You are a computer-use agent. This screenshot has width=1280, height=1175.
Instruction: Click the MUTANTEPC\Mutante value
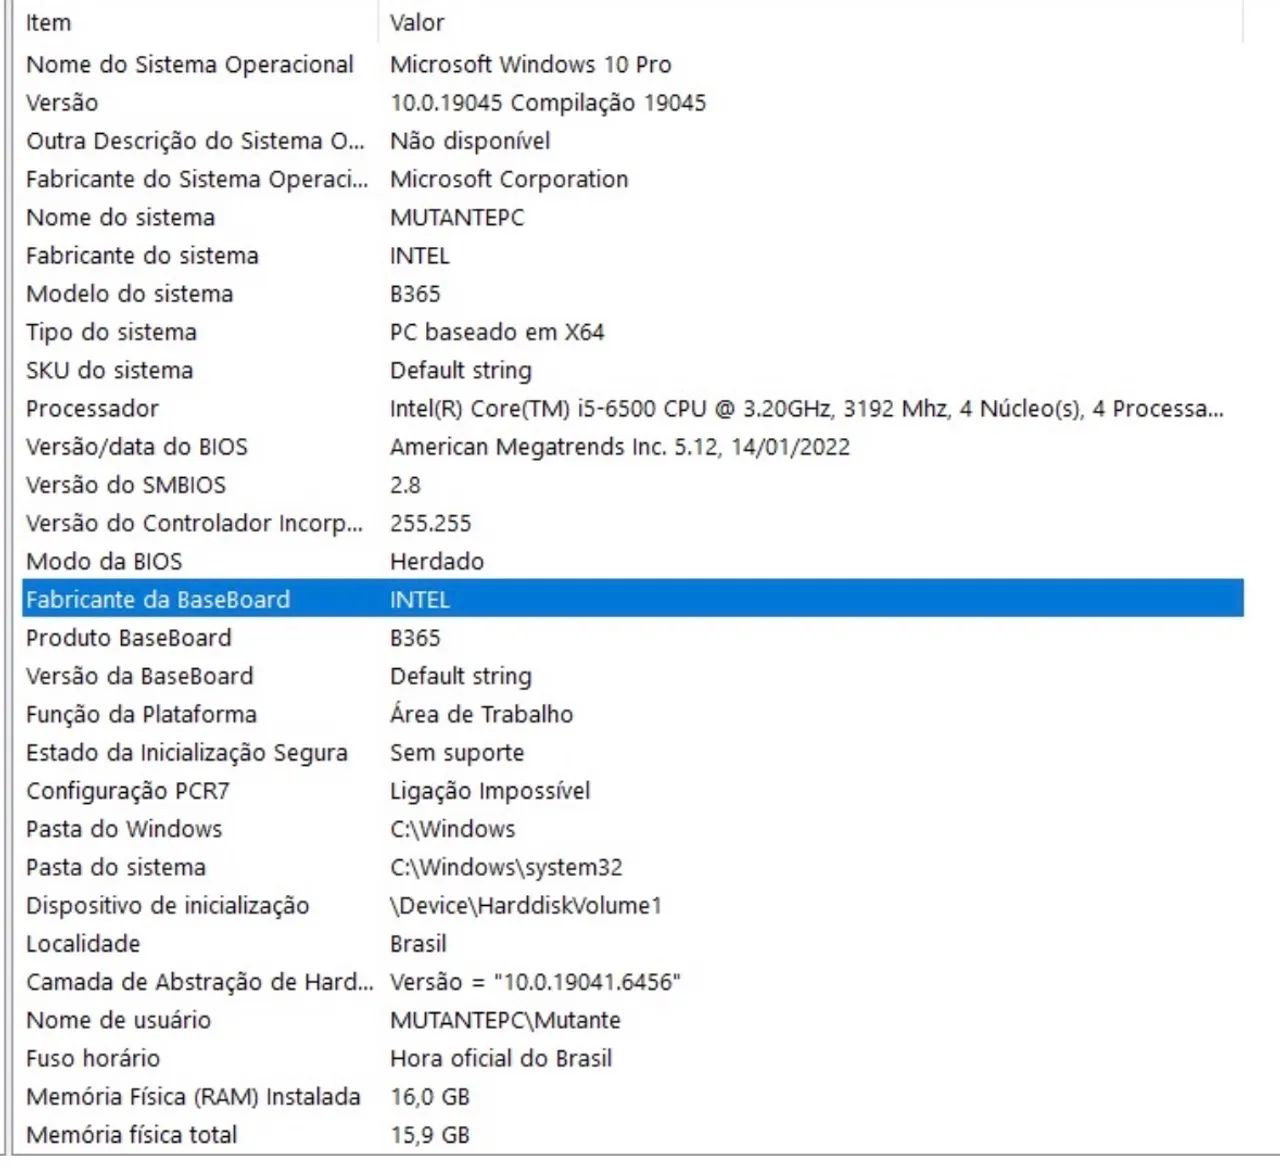[x=505, y=1021]
